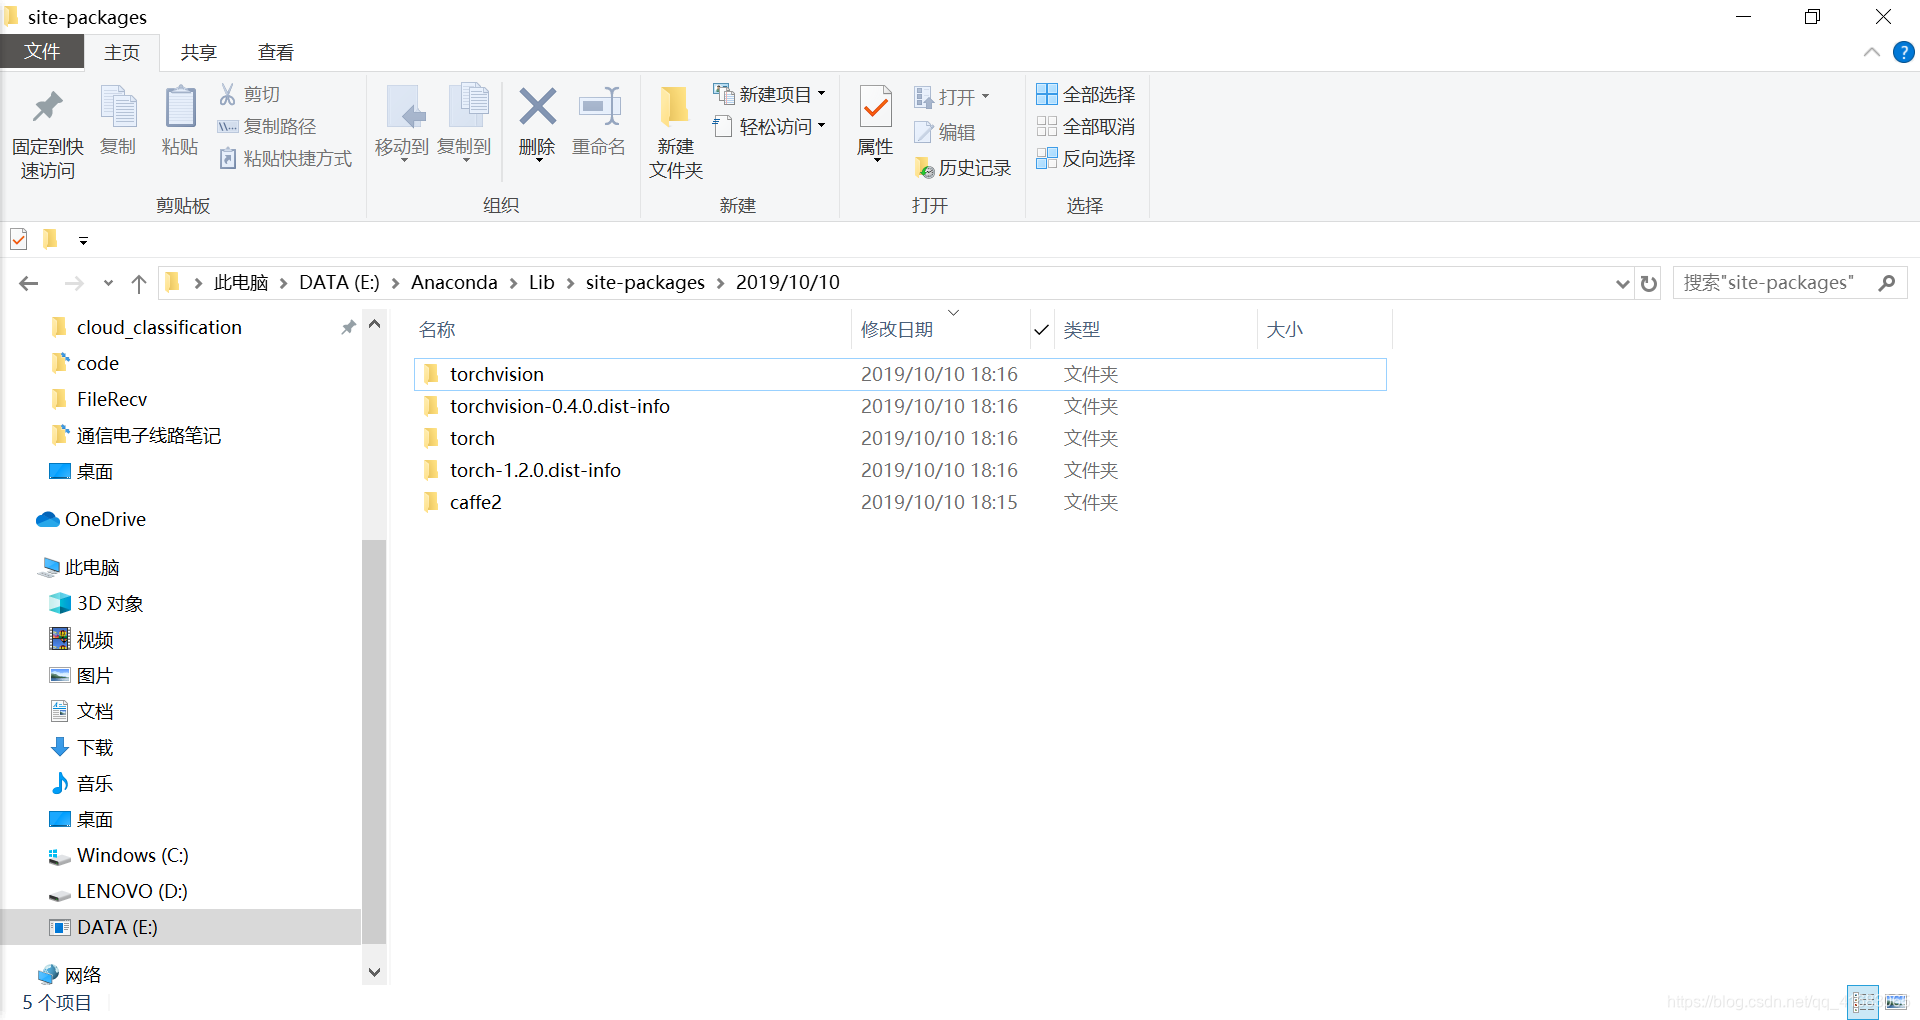Click Copy path (复制路径)

tap(267, 126)
